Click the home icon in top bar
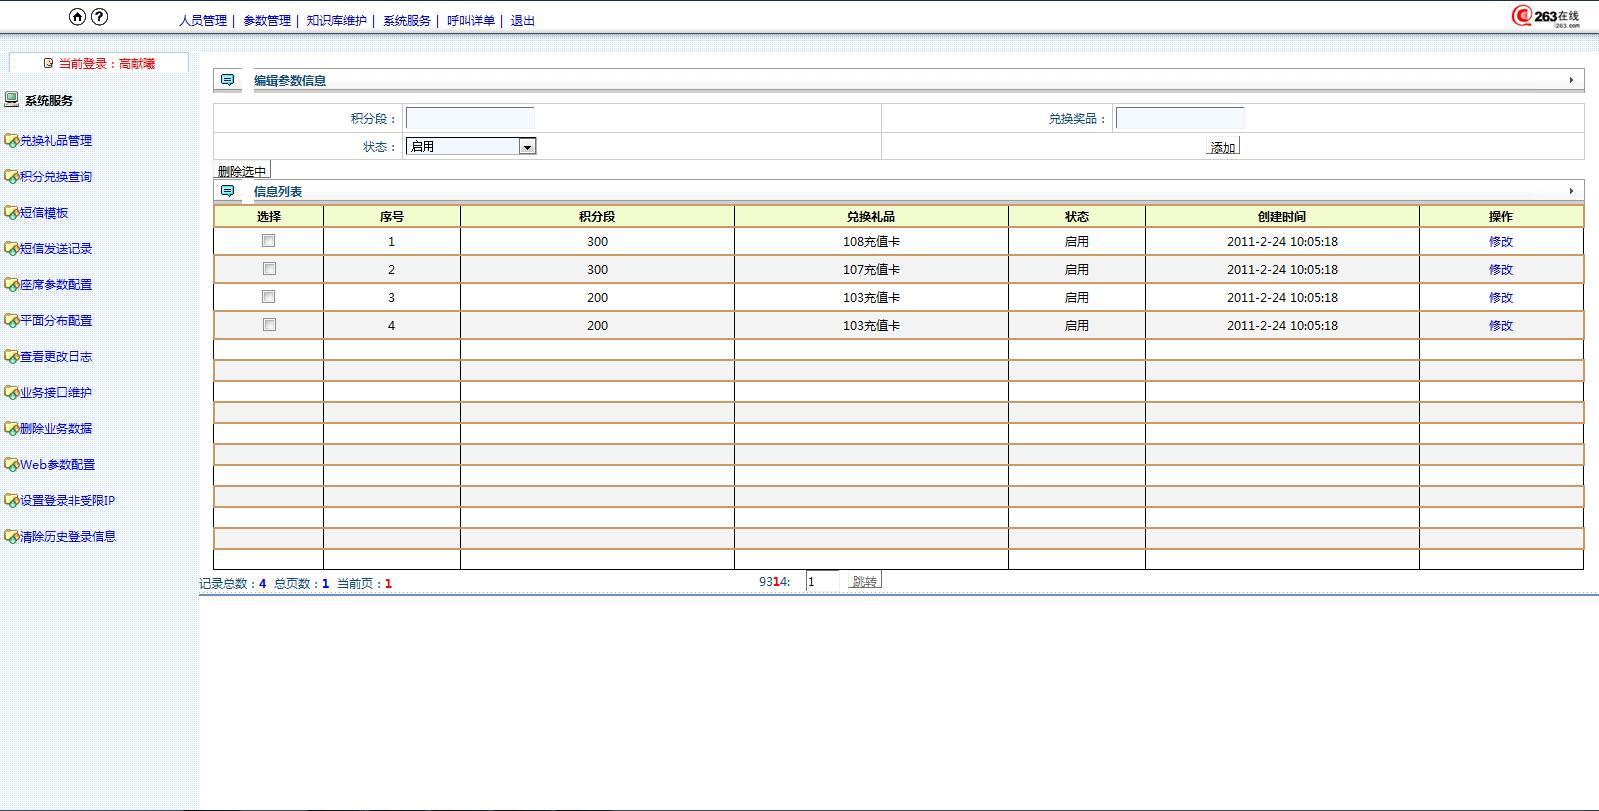The height and width of the screenshot is (811, 1599). tap(78, 16)
